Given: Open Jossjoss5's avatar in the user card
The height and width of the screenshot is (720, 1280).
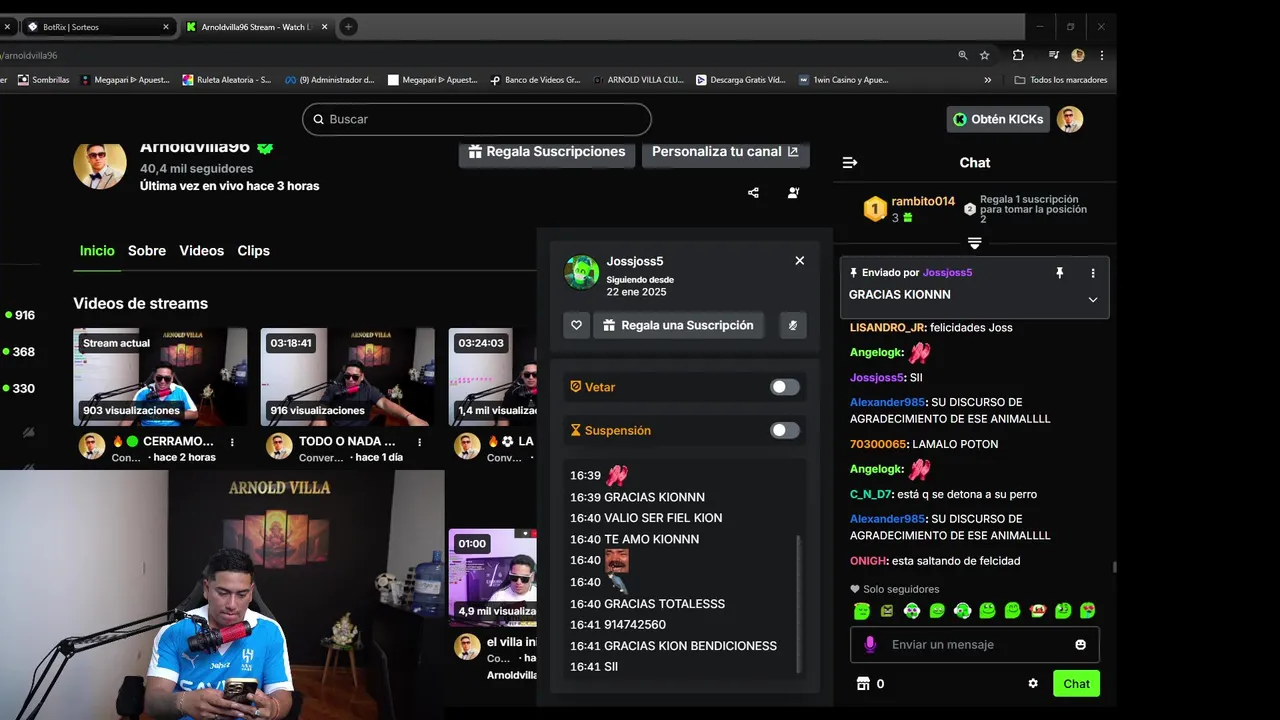Looking at the screenshot, I should click(582, 272).
